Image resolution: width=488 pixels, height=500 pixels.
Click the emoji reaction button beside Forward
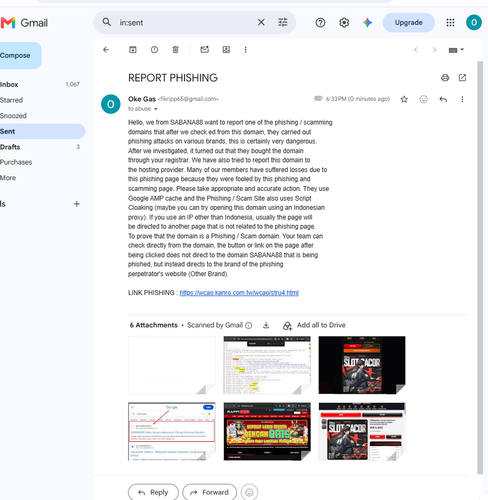coord(249,492)
